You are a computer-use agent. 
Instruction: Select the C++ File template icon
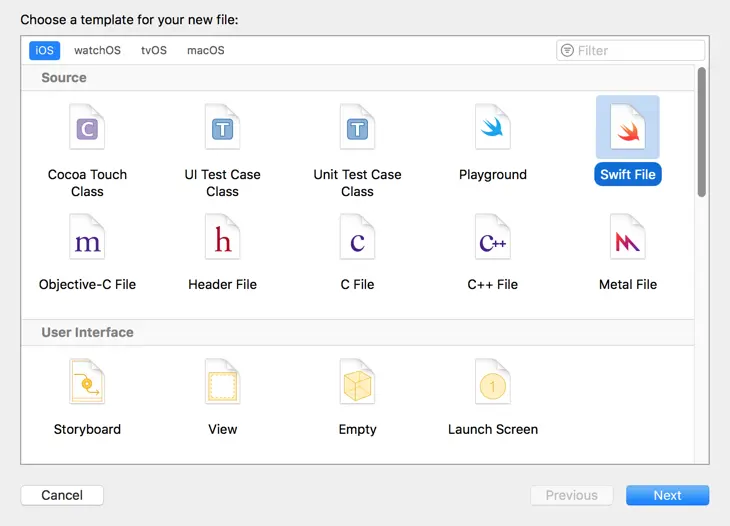[x=492, y=240]
